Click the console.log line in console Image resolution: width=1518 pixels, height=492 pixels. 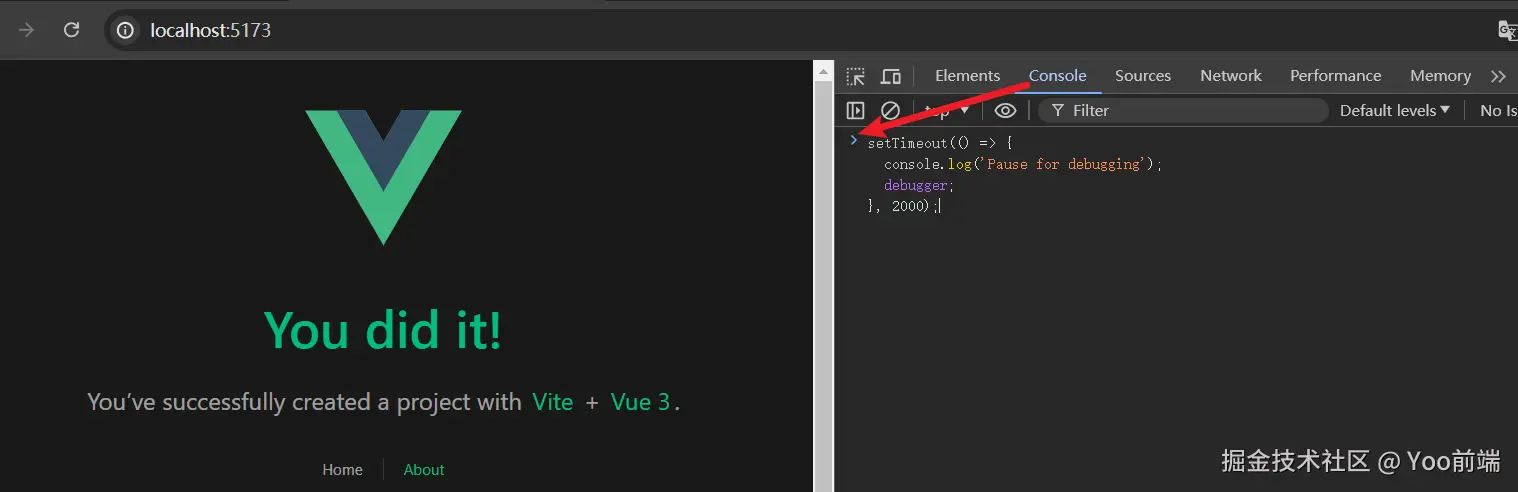(x=1023, y=164)
